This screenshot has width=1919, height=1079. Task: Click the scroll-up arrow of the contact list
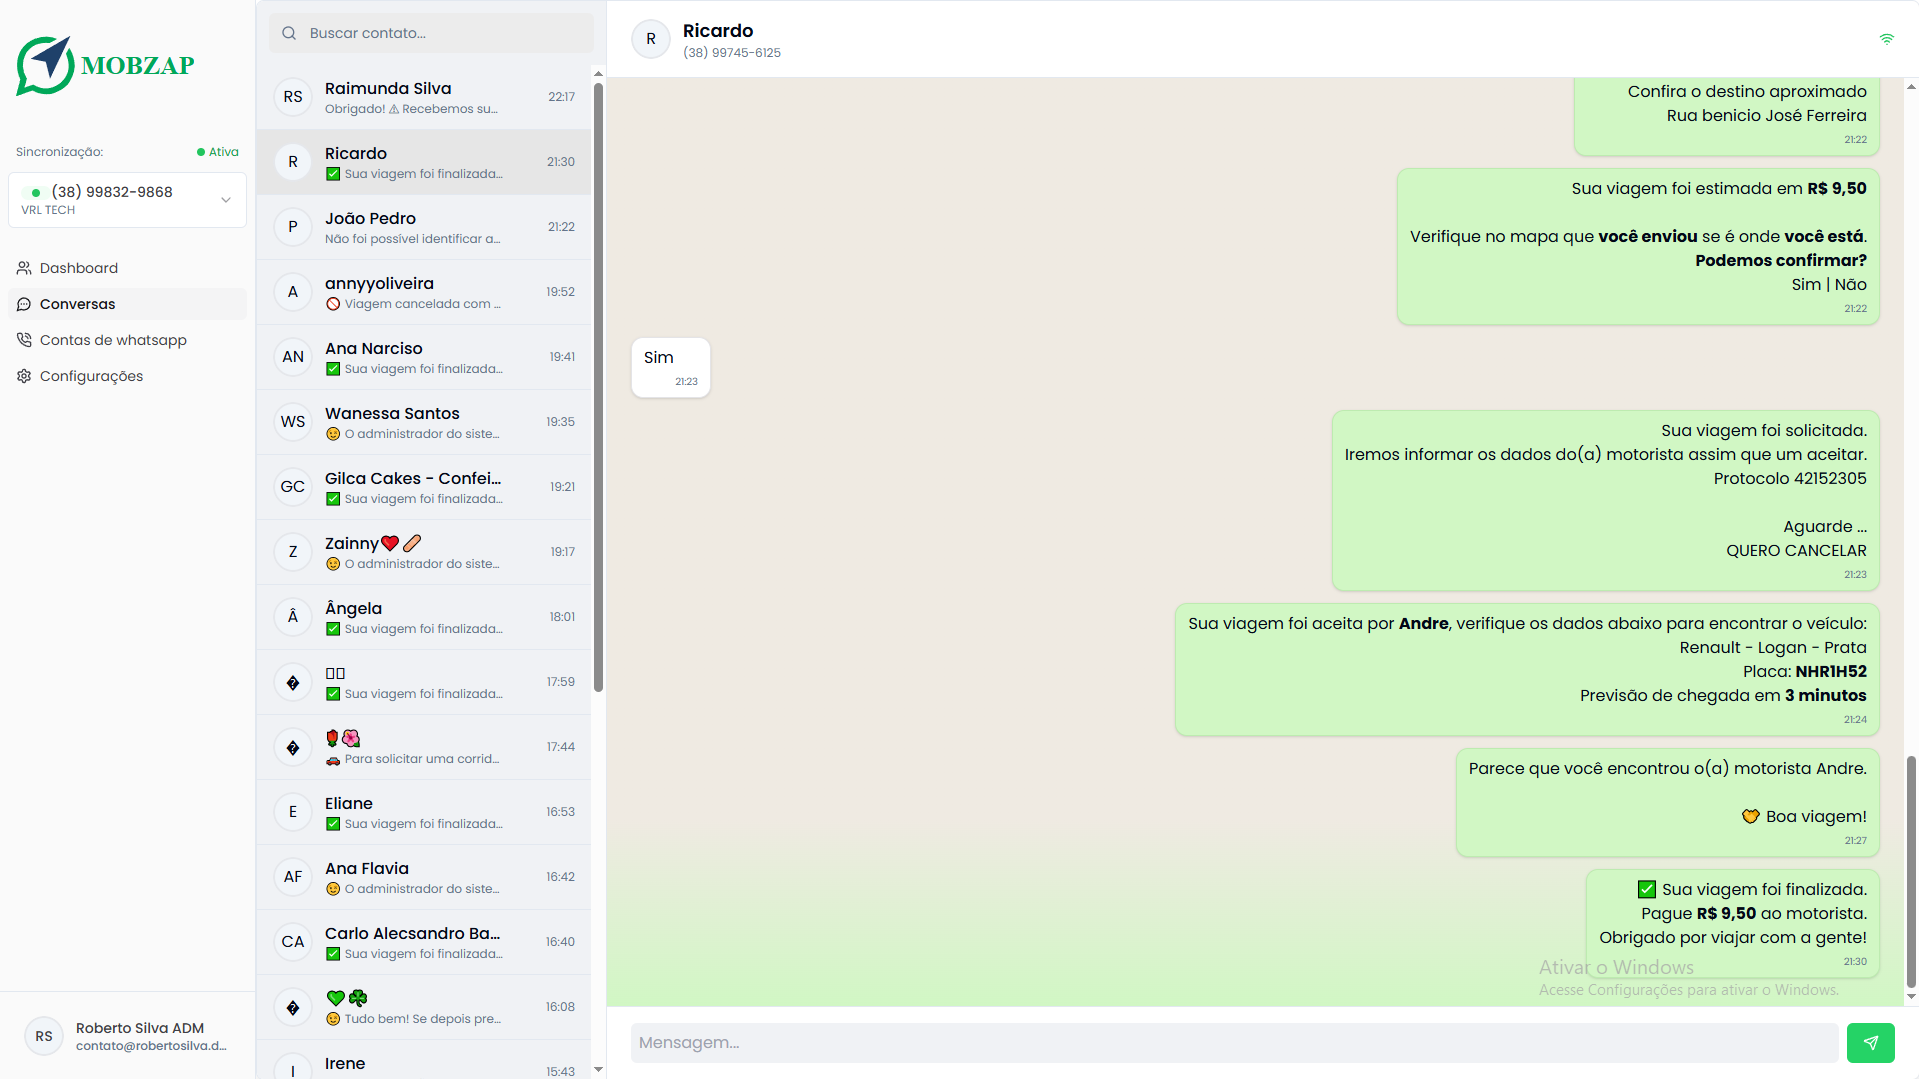(x=597, y=73)
